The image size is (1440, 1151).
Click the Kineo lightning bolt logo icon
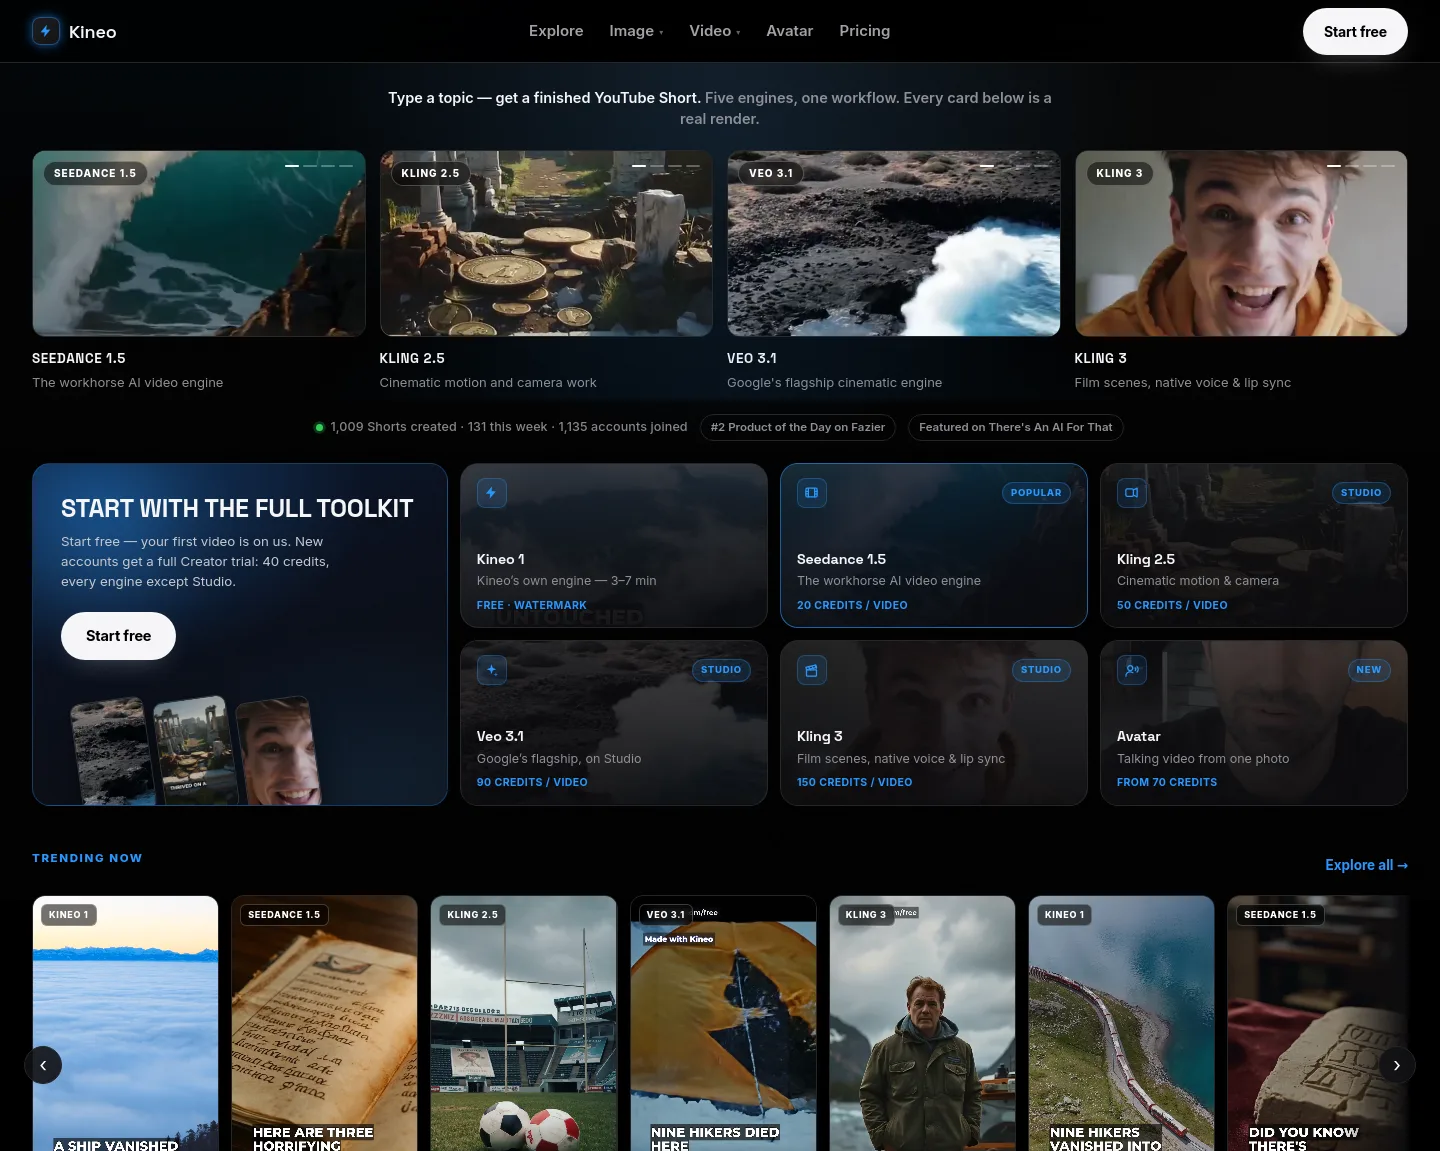click(x=46, y=31)
